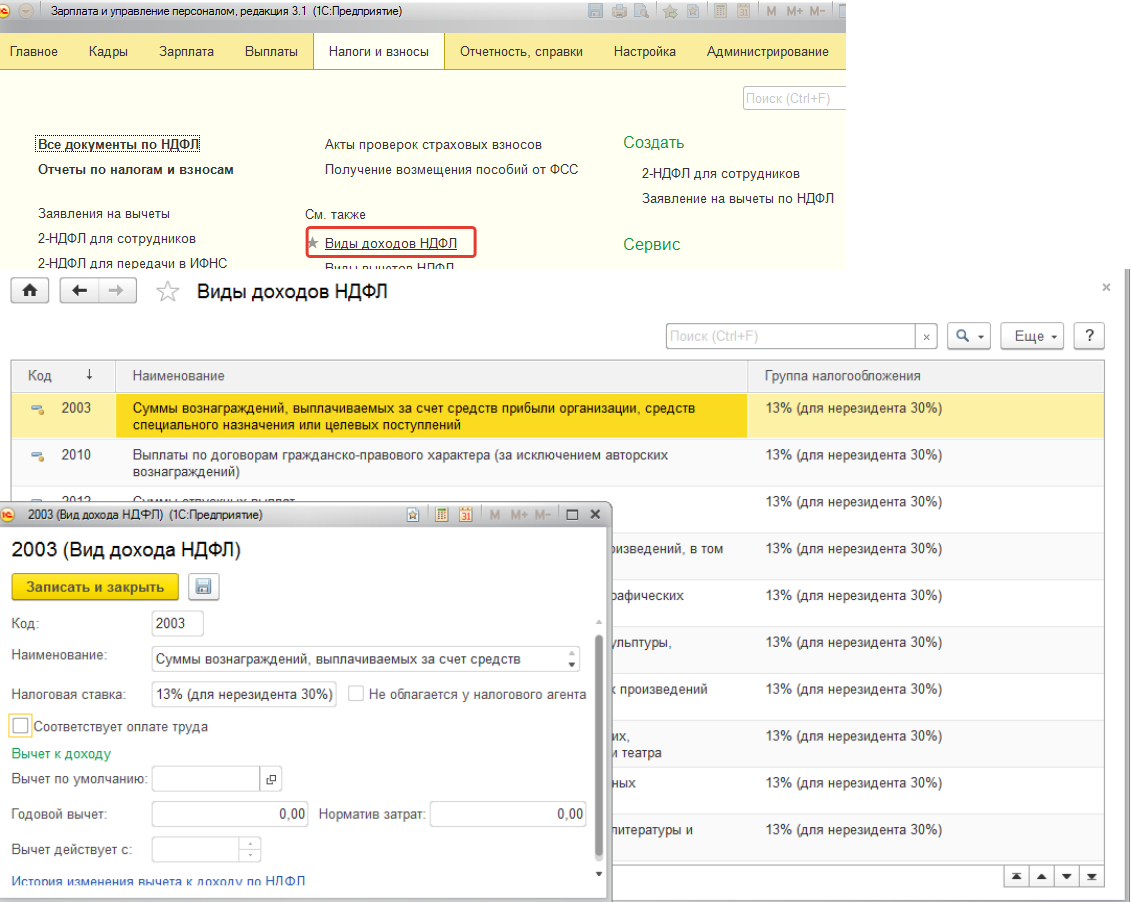Click the print icon in the main title bar

pos(619,11)
